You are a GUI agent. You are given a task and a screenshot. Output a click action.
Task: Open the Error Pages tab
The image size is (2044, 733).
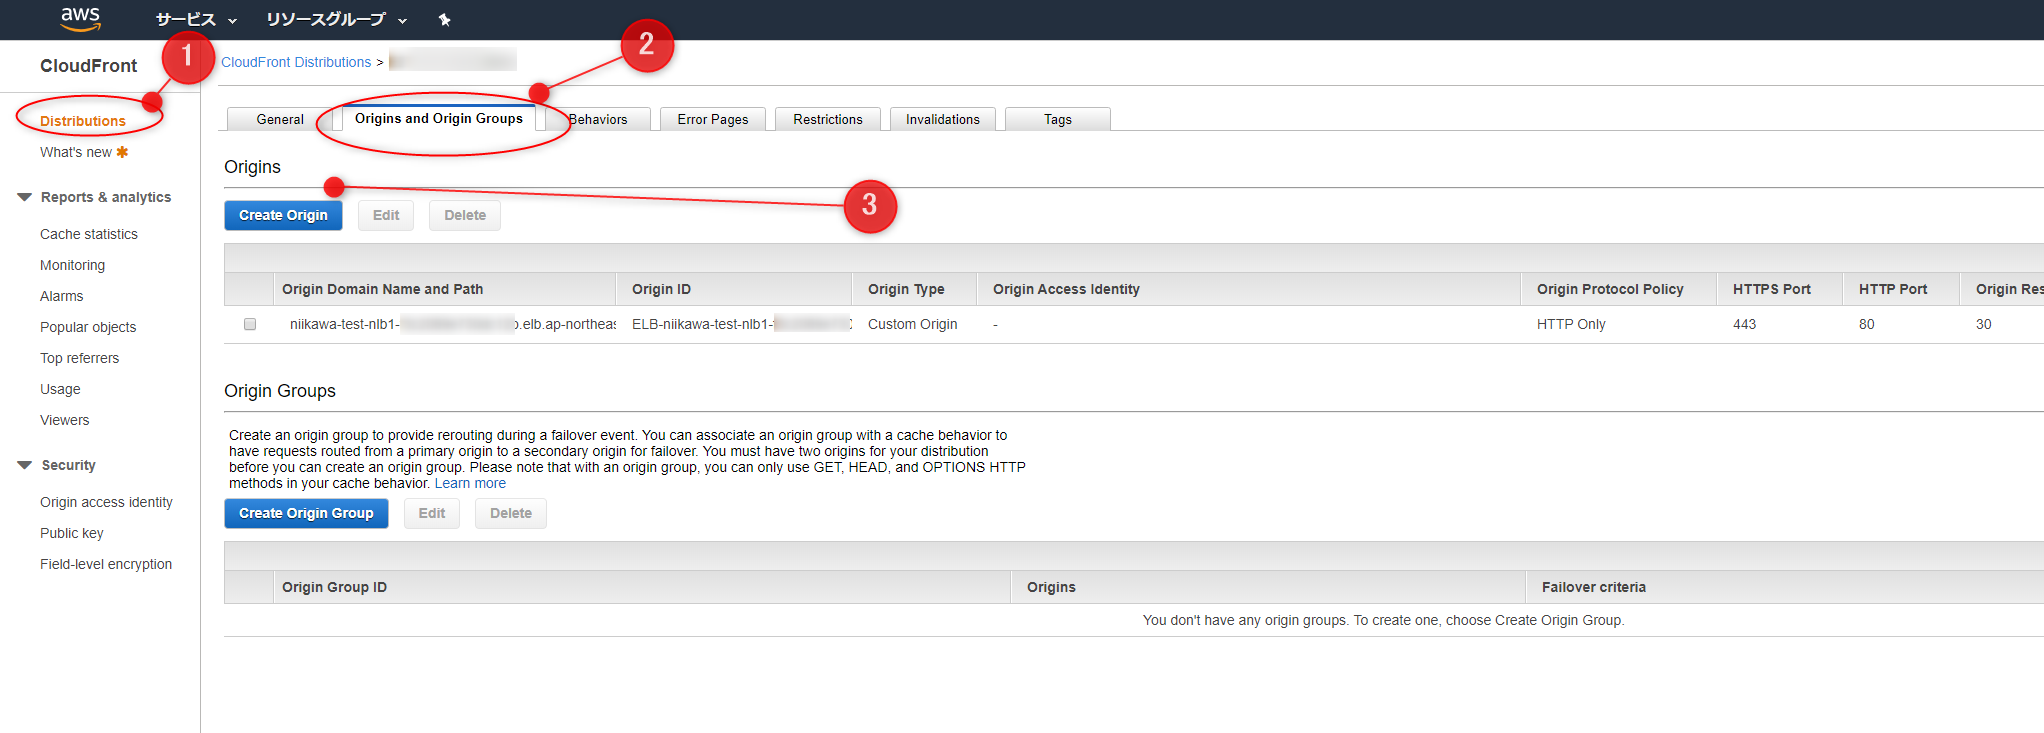712,119
